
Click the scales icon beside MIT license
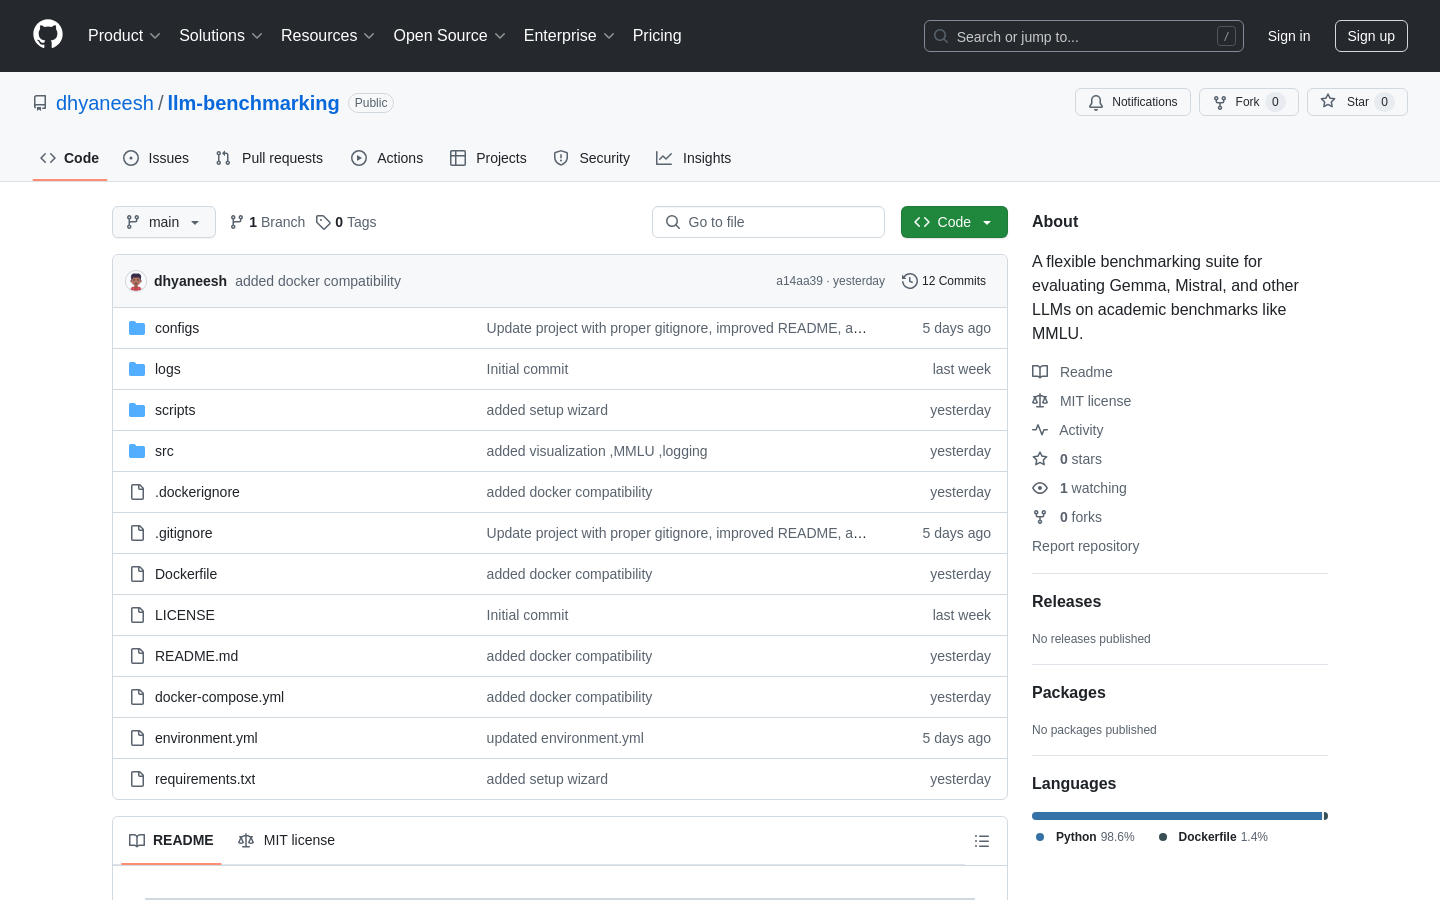1040,401
